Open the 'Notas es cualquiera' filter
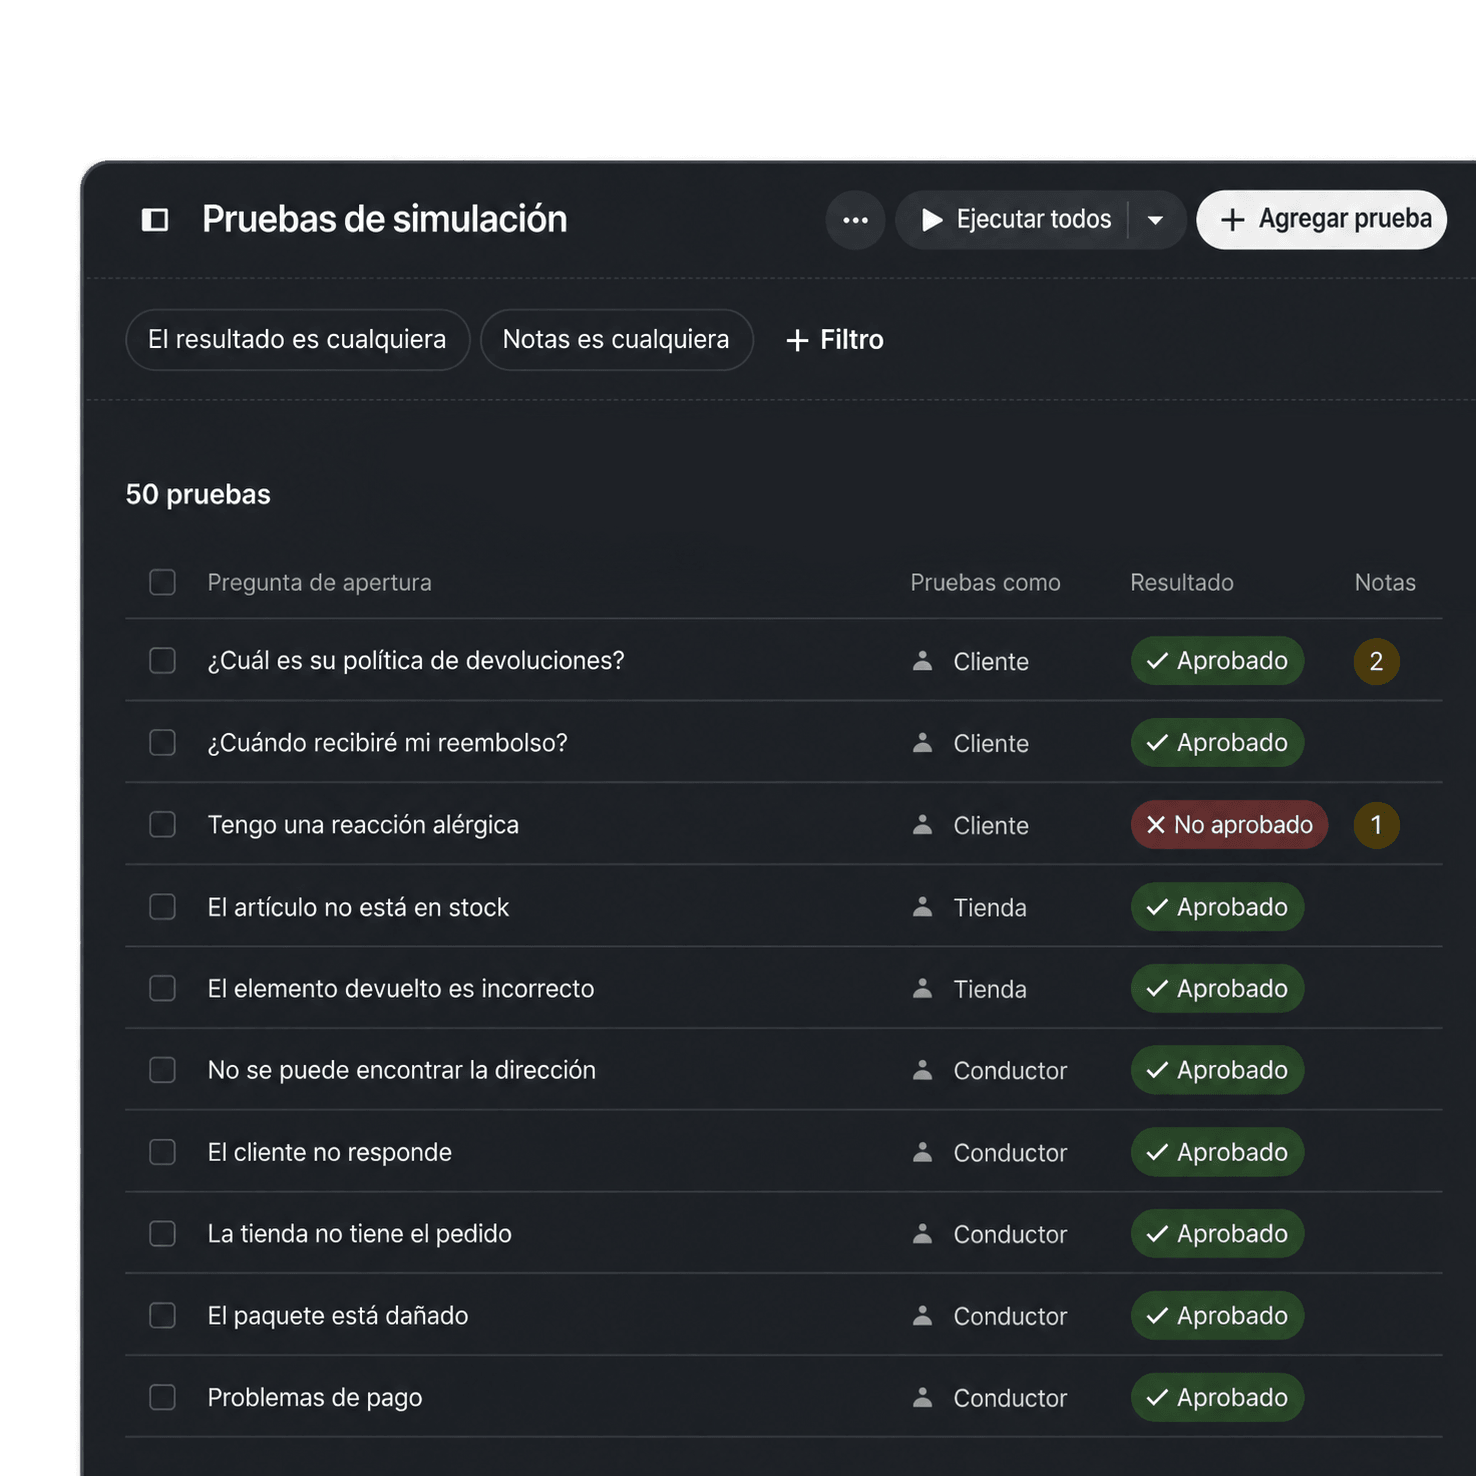The image size is (1476, 1476). click(x=616, y=340)
